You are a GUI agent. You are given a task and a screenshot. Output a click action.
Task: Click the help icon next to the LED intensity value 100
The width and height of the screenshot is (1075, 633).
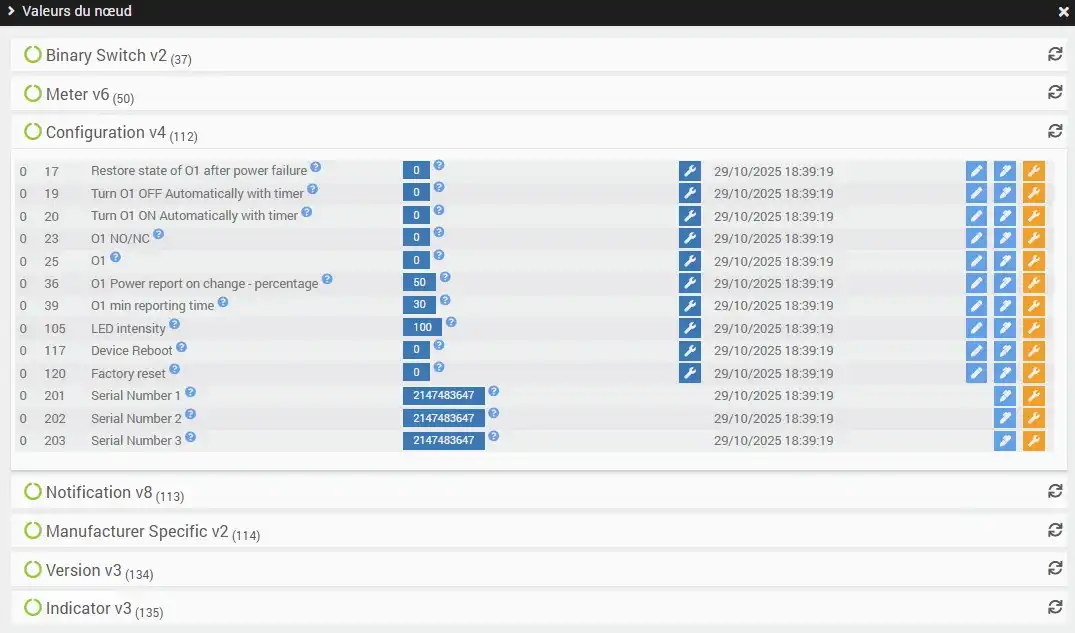point(451,322)
